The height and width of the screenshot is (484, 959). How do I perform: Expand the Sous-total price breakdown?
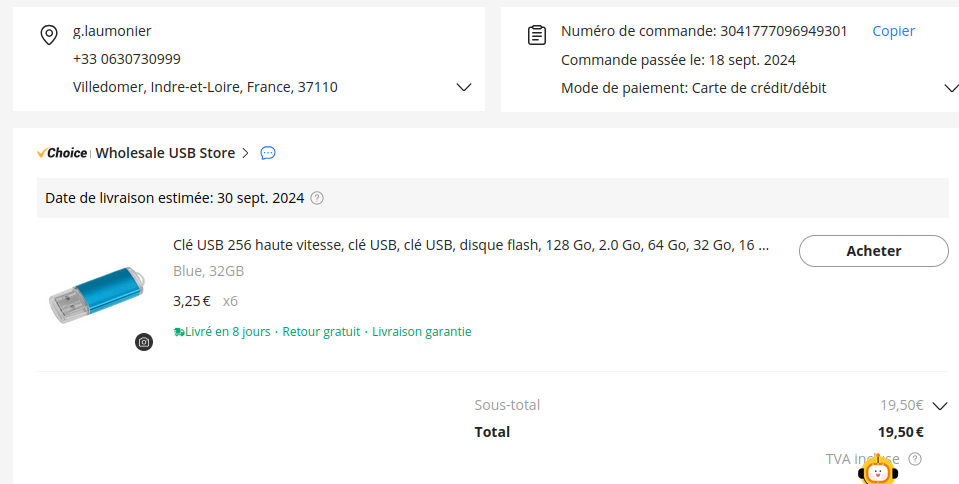click(x=939, y=405)
